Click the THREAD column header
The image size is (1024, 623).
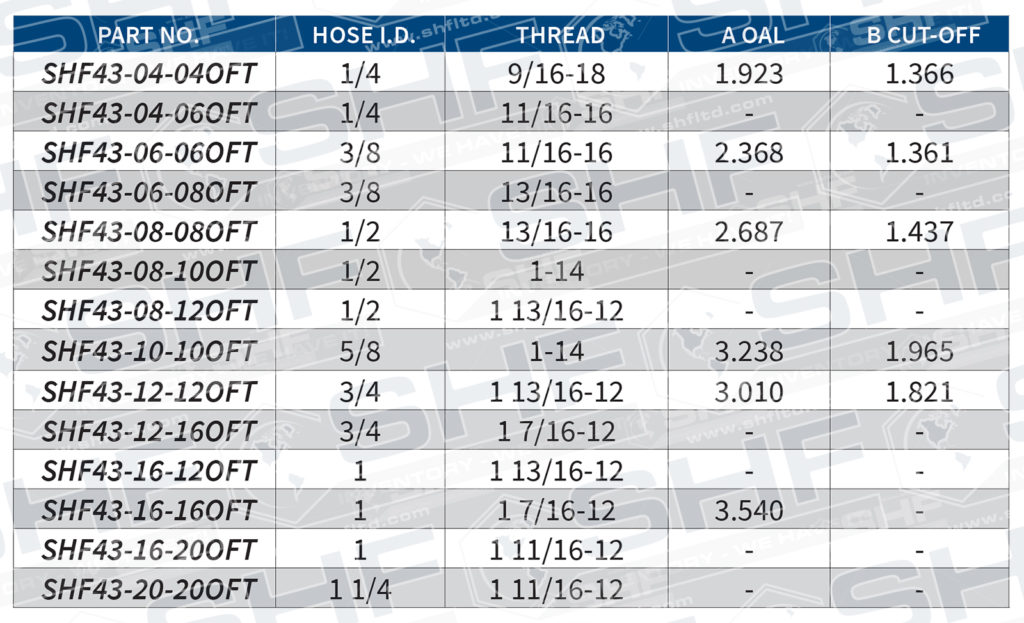tap(560, 36)
